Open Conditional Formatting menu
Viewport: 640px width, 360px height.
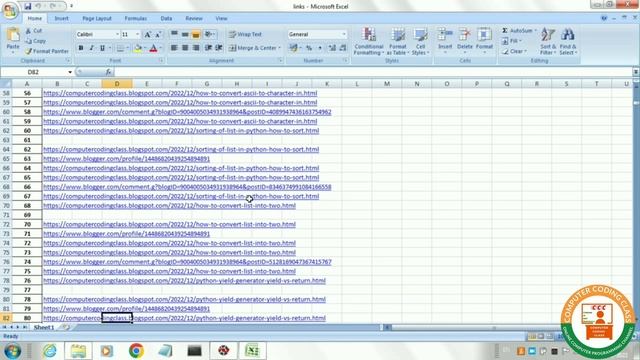coord(369,41)
